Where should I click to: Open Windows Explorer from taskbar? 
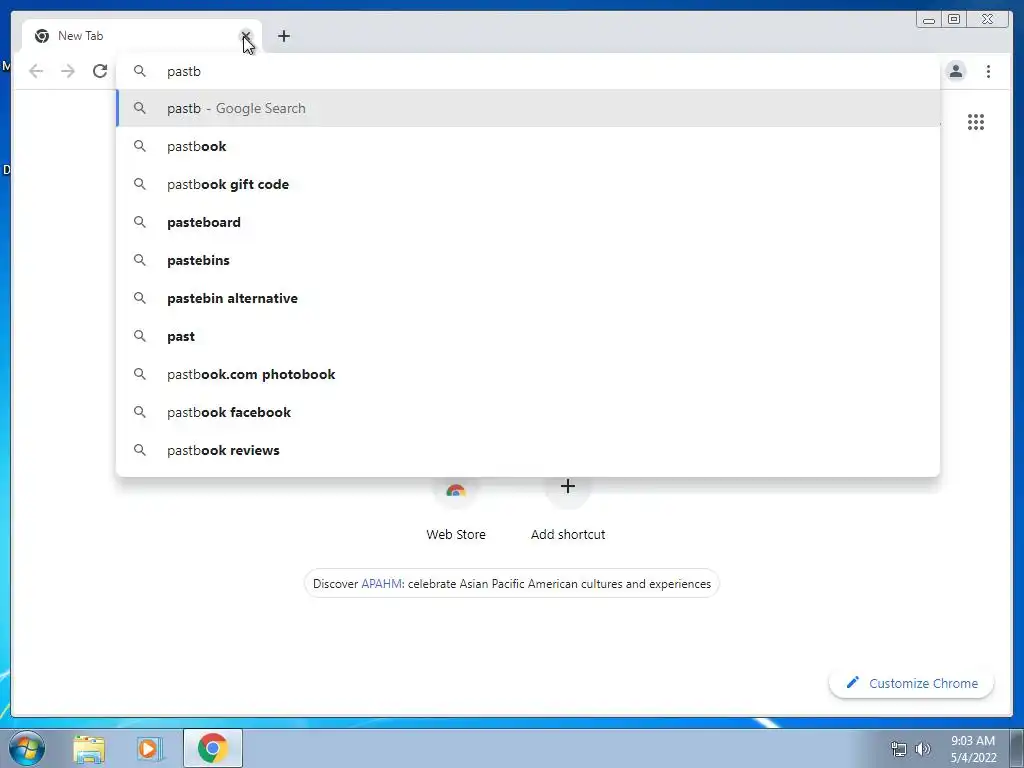(89, 749)
